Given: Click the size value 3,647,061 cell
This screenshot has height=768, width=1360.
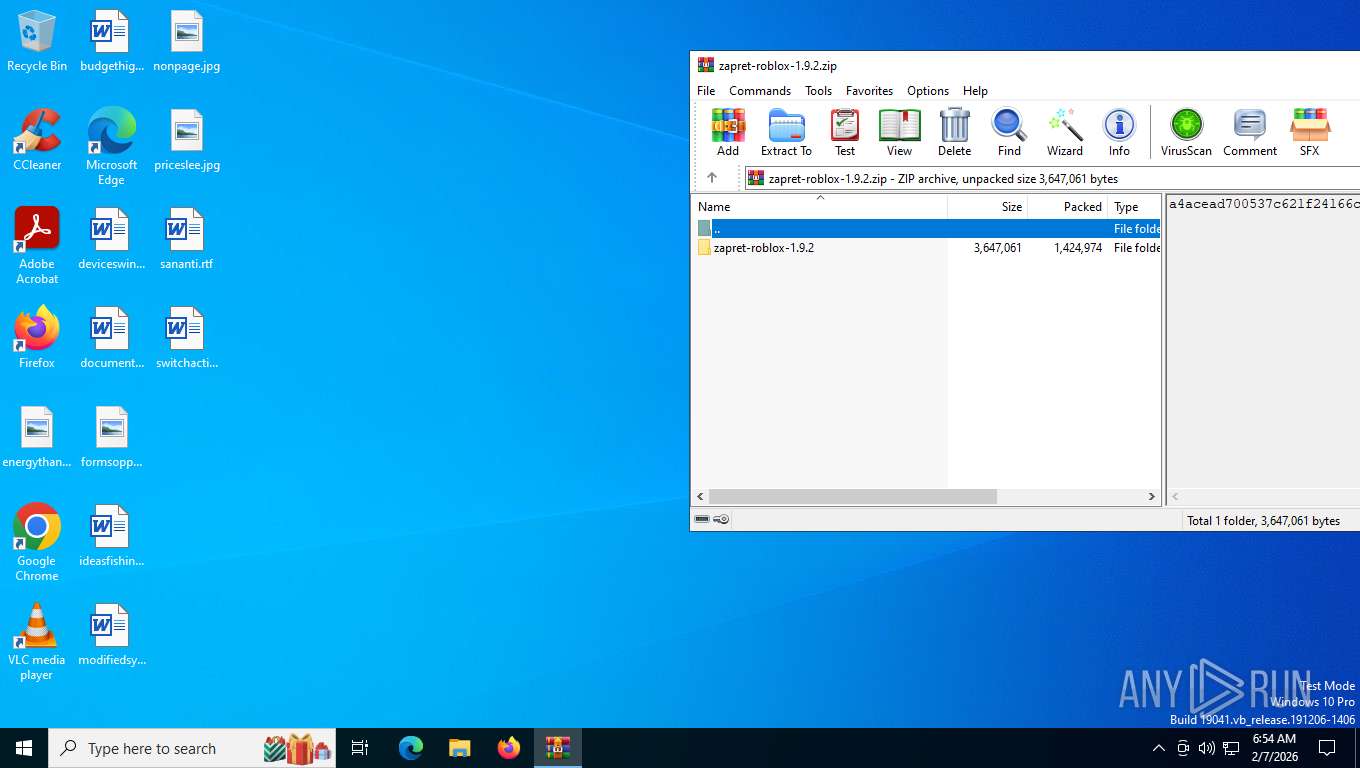Looking at the screenshot, I should 997,248.
